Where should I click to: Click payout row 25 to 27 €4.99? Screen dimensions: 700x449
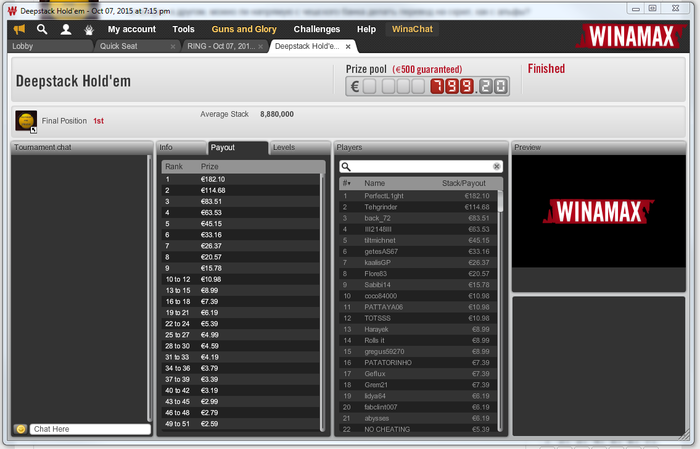tap(241, 335)
